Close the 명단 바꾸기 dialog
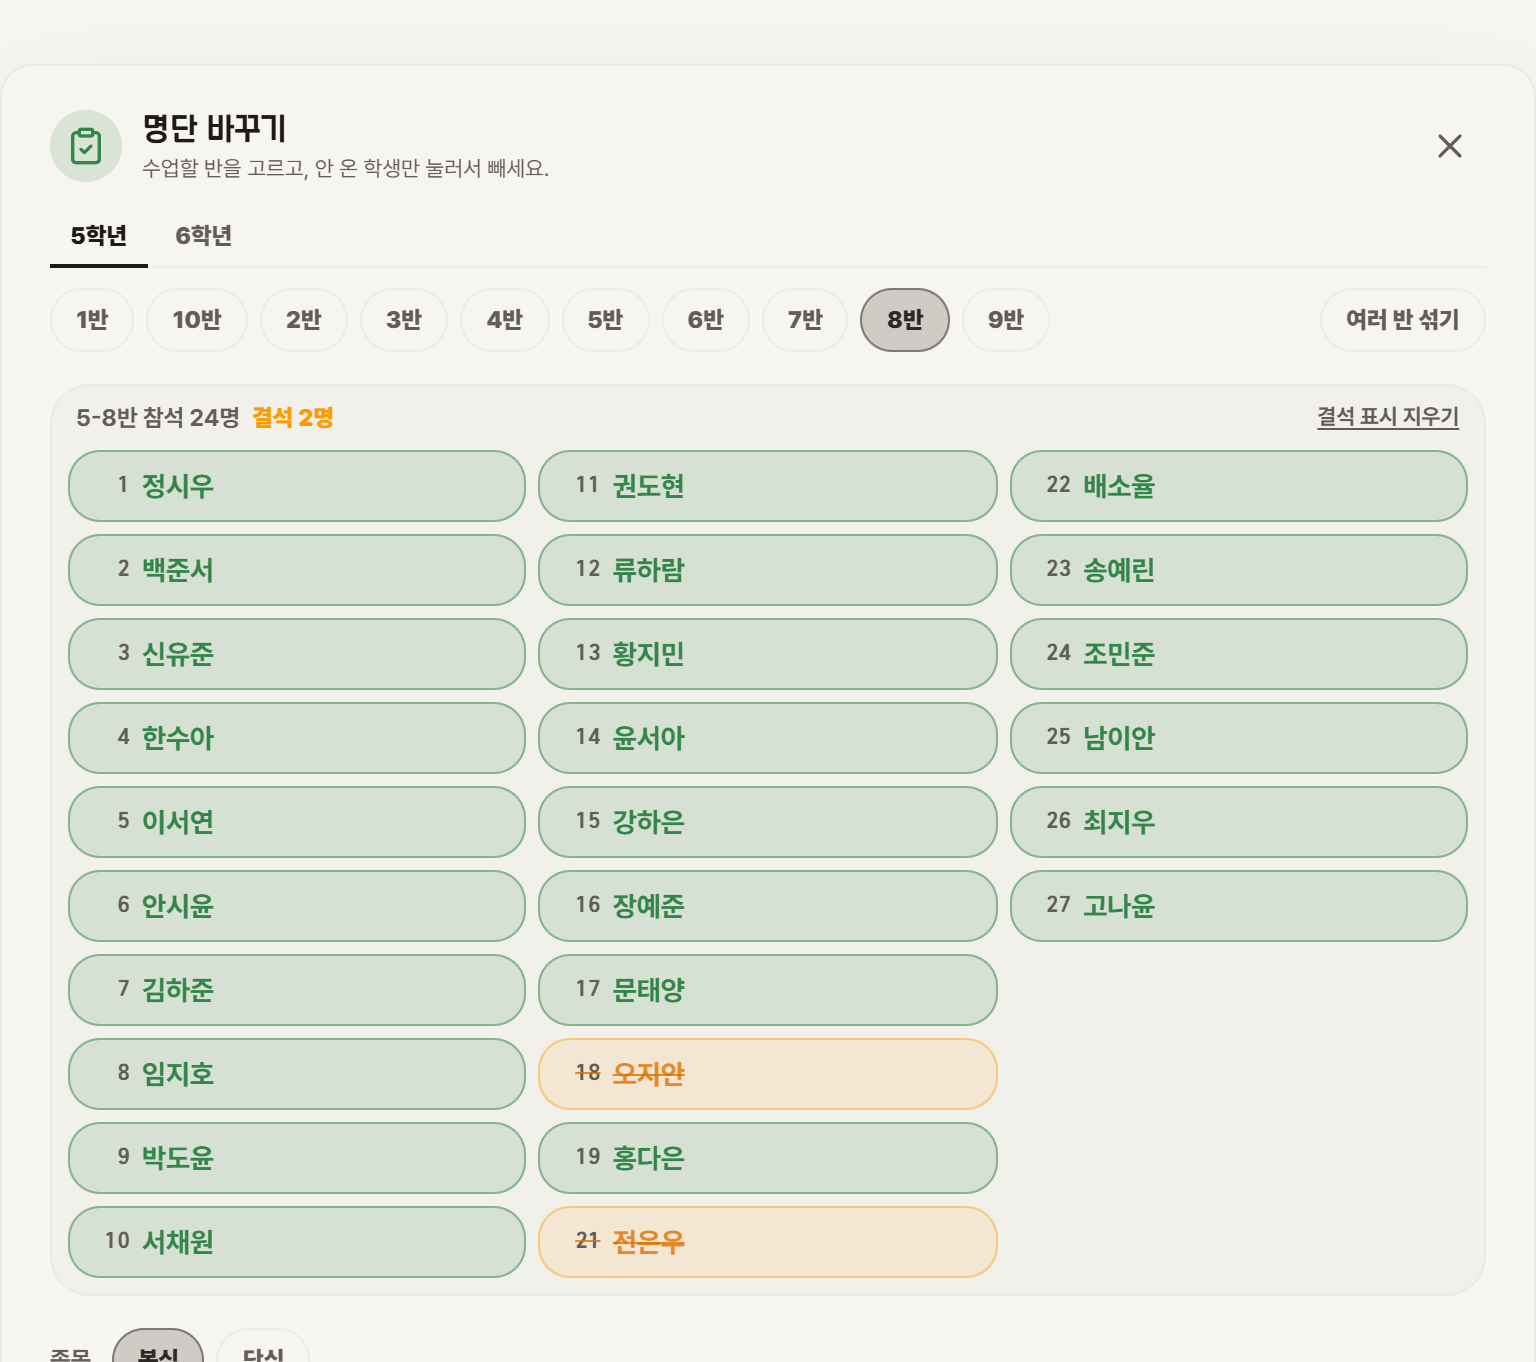The width and height of the screenshot is (1536, 1362). tap(1449, 146)
